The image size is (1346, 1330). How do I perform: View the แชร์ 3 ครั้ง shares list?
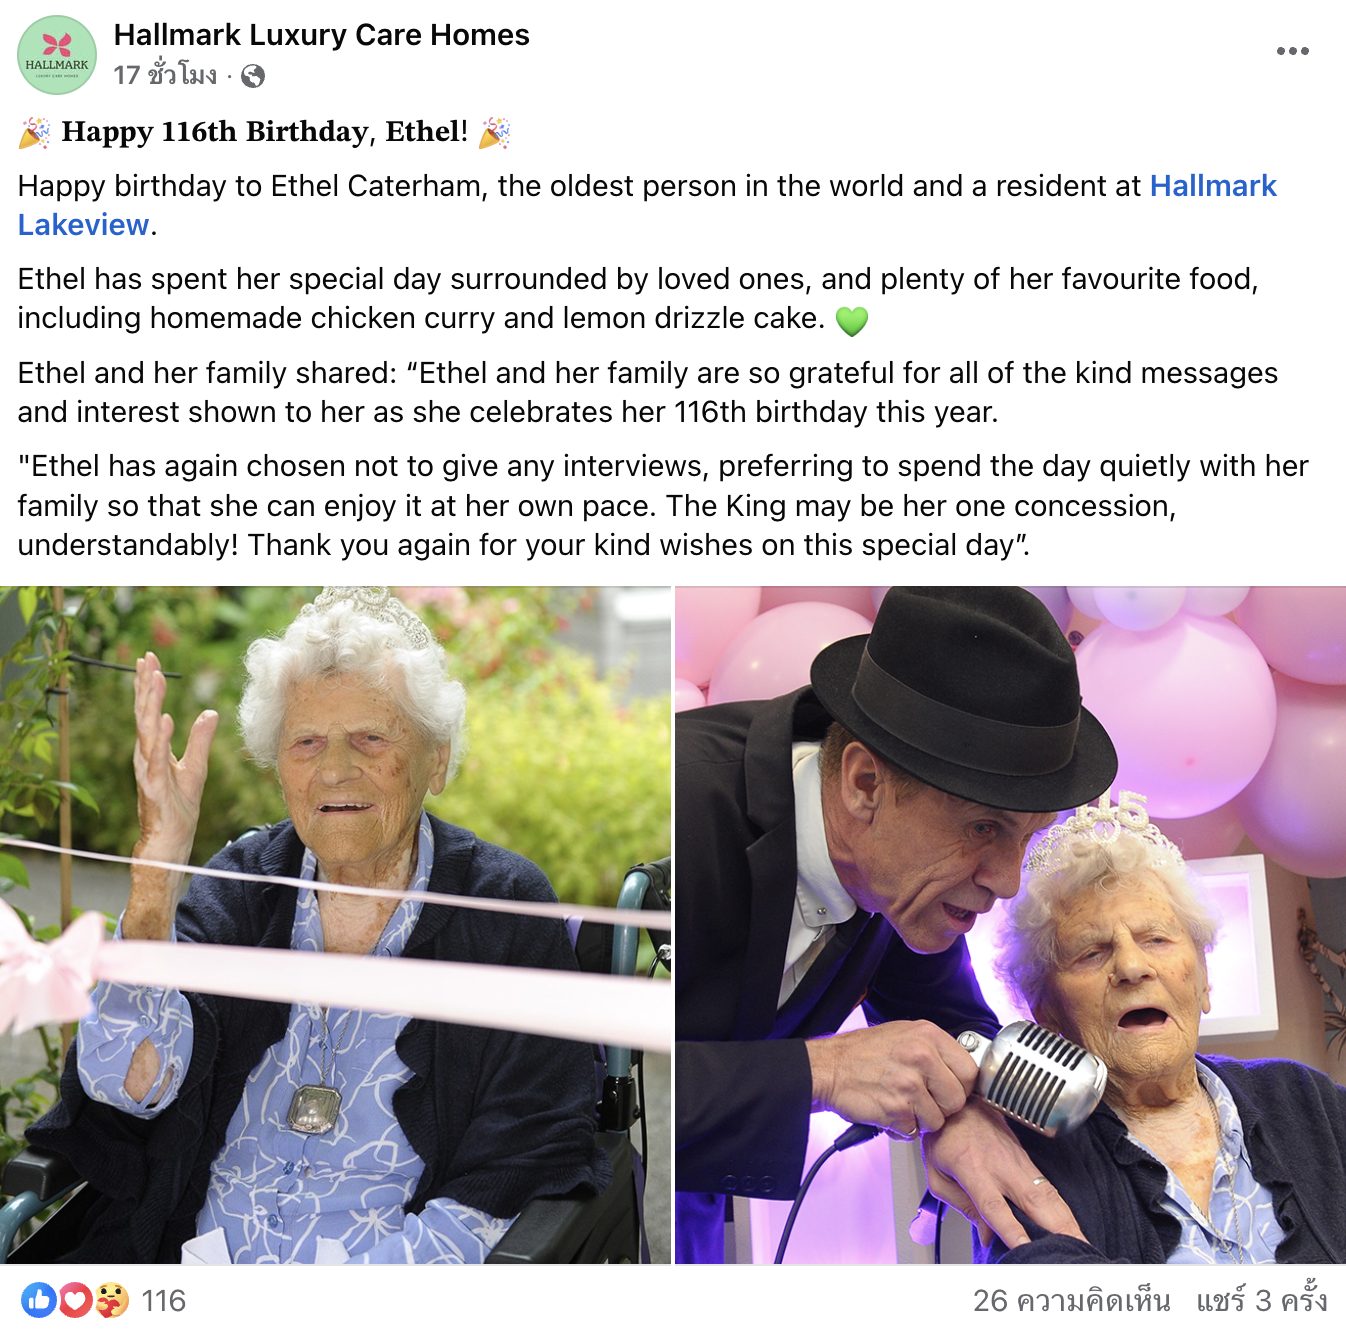(1262, 1300)
